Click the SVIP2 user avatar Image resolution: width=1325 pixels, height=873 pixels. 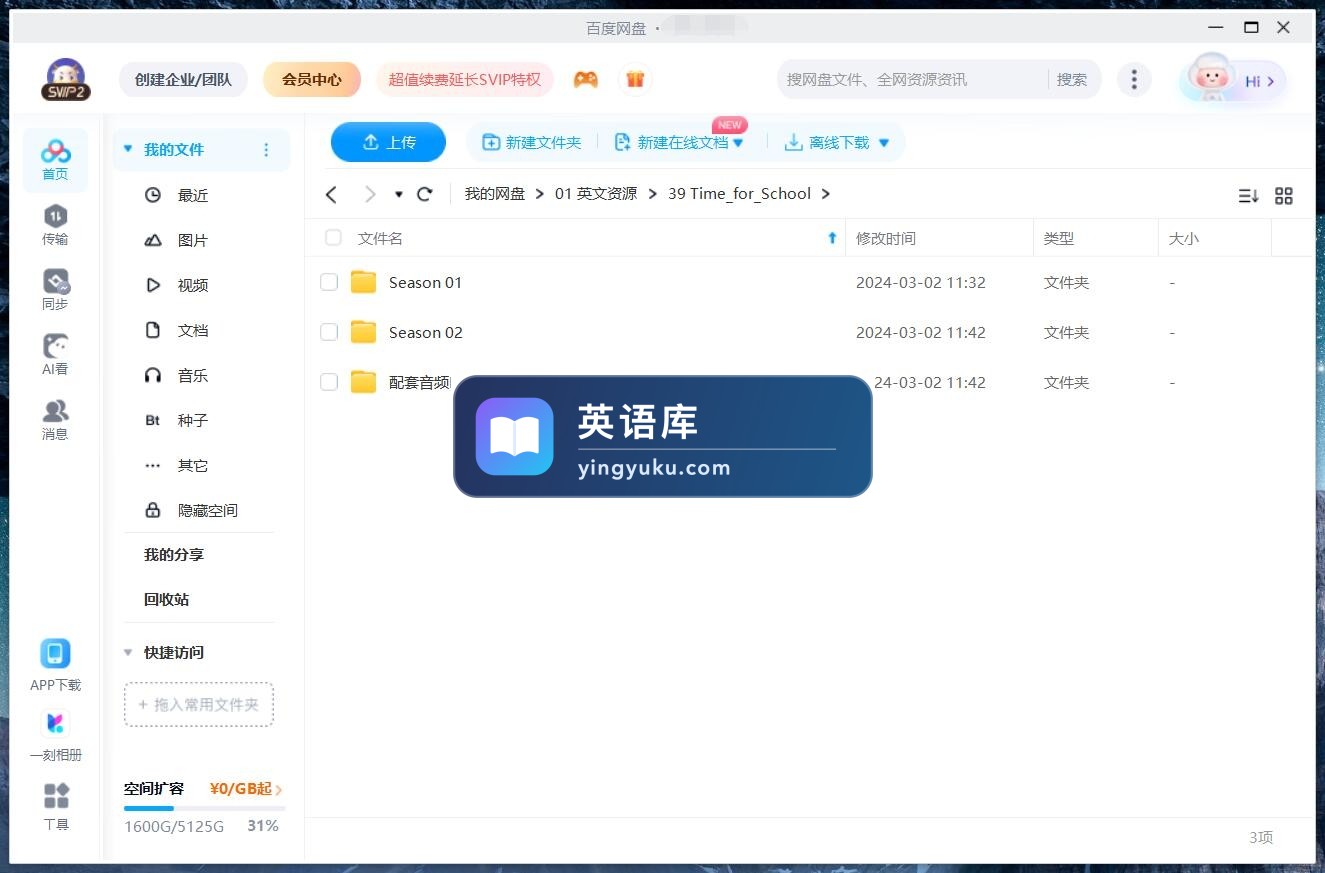pyautogui.click(x=65, y=79)
